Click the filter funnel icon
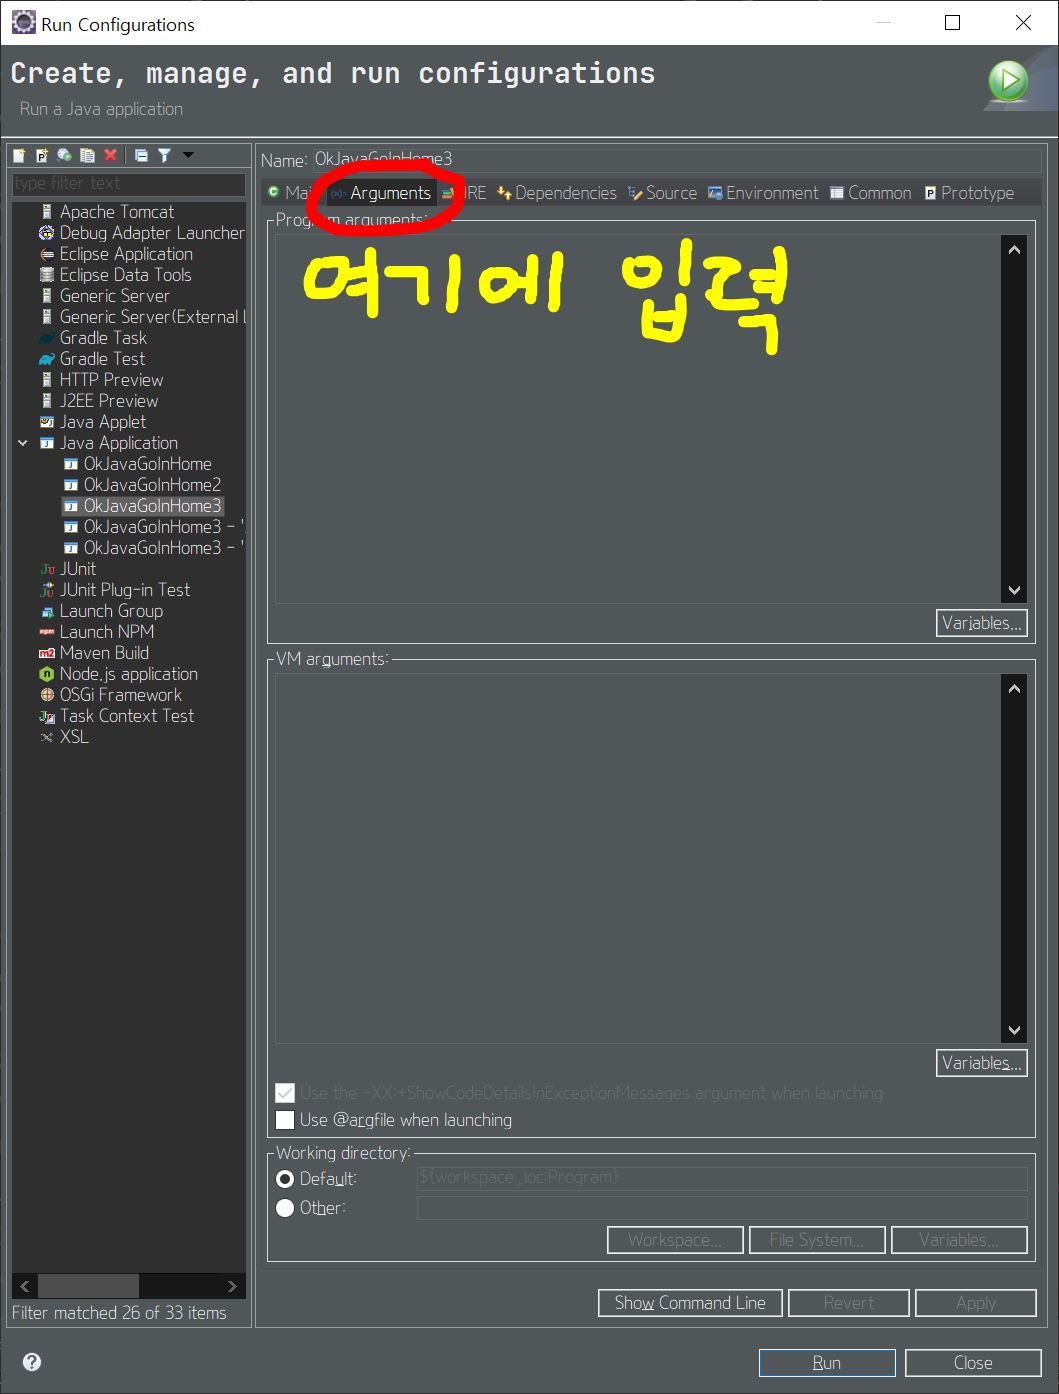 click(x=164, y=155)
